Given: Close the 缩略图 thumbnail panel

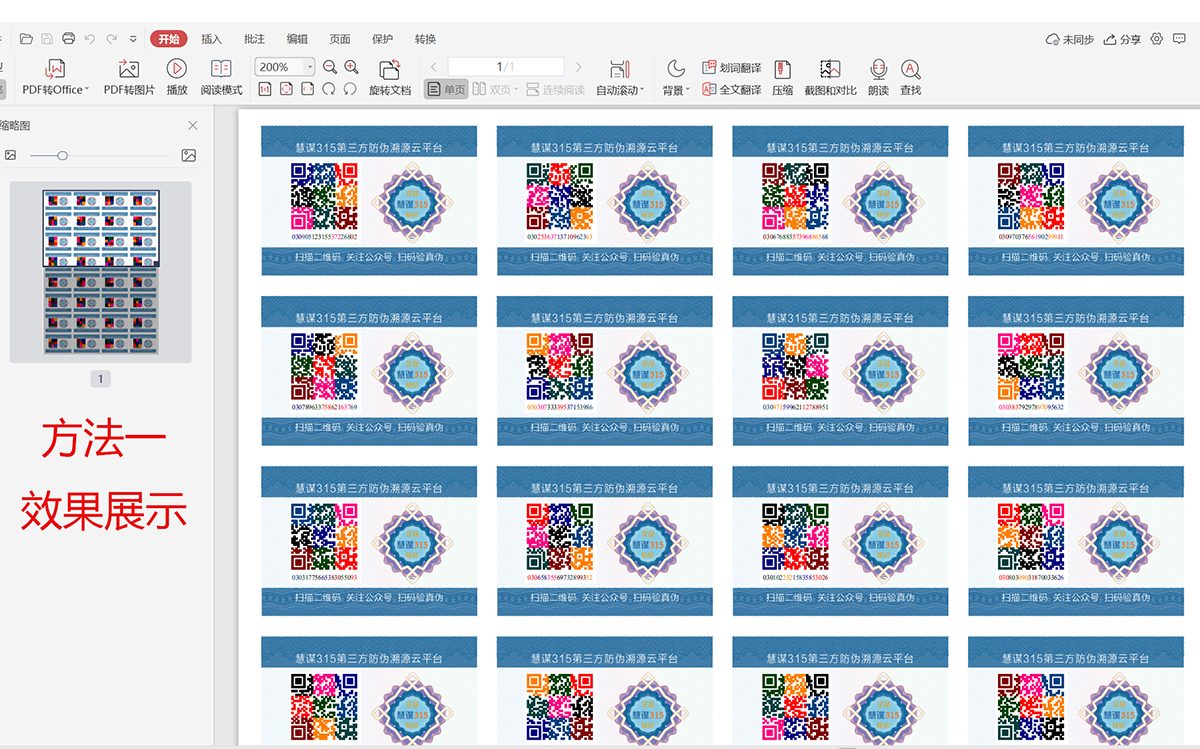Looking at the screenshot, I should [193, 126].
